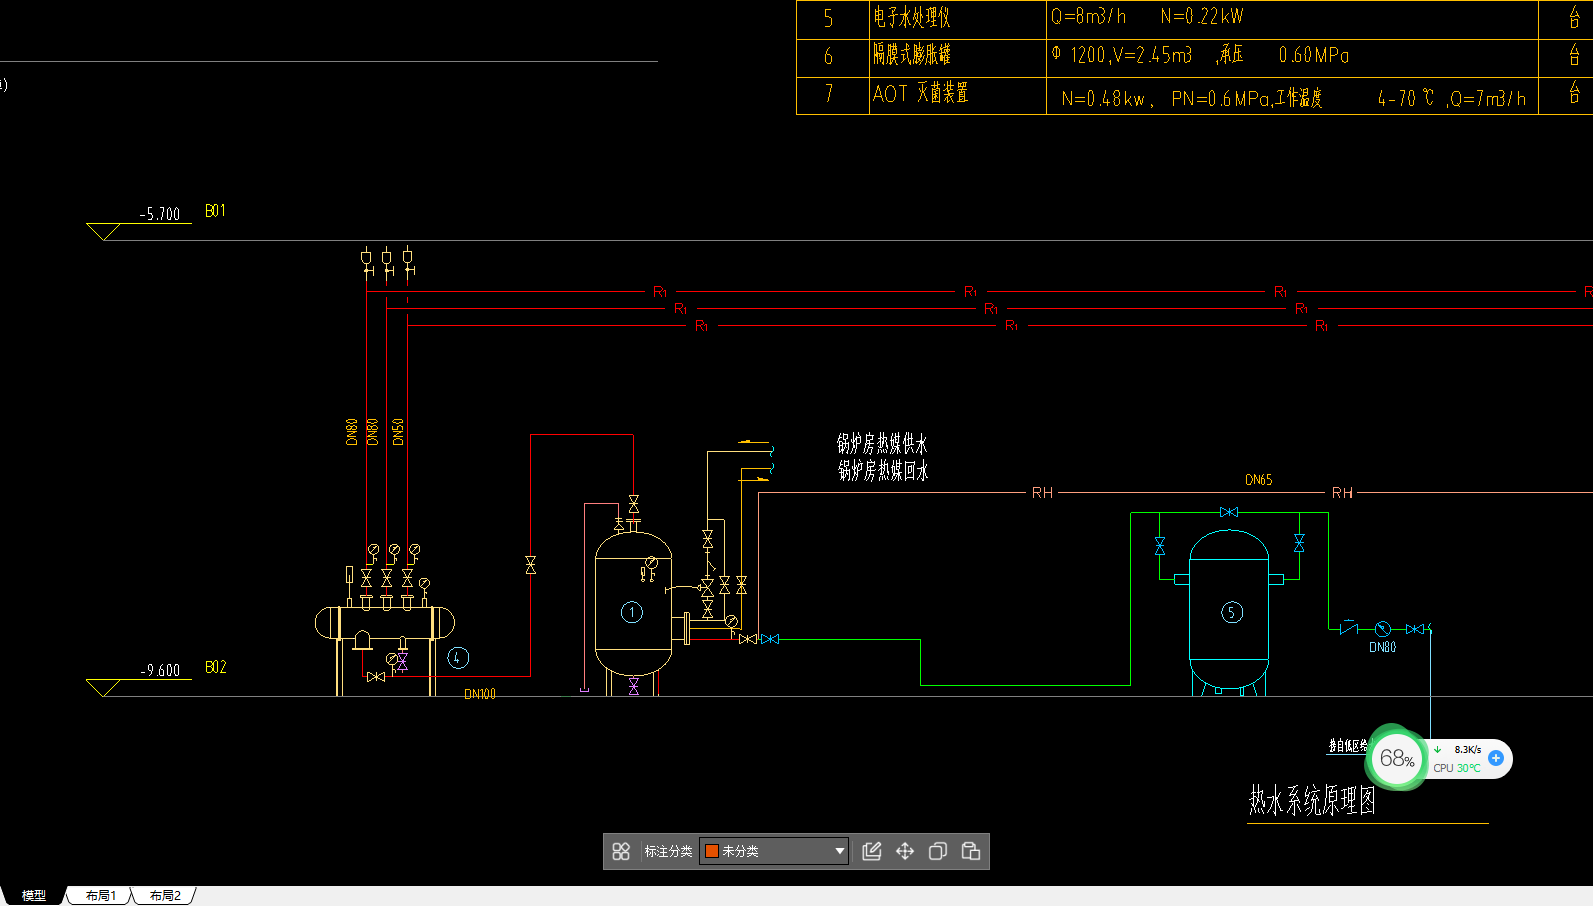
Task: Select the B01 floor level label
Action: [215, 211]
